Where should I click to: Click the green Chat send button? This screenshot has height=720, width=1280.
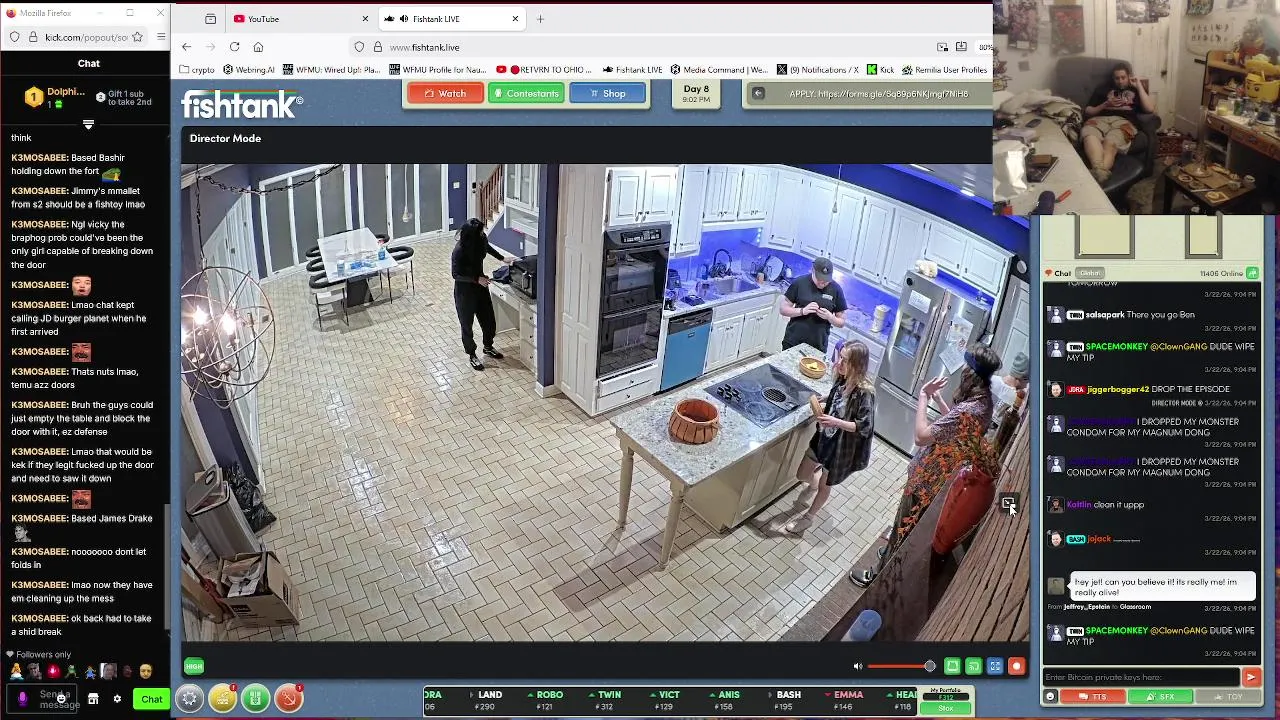point(151,699)
